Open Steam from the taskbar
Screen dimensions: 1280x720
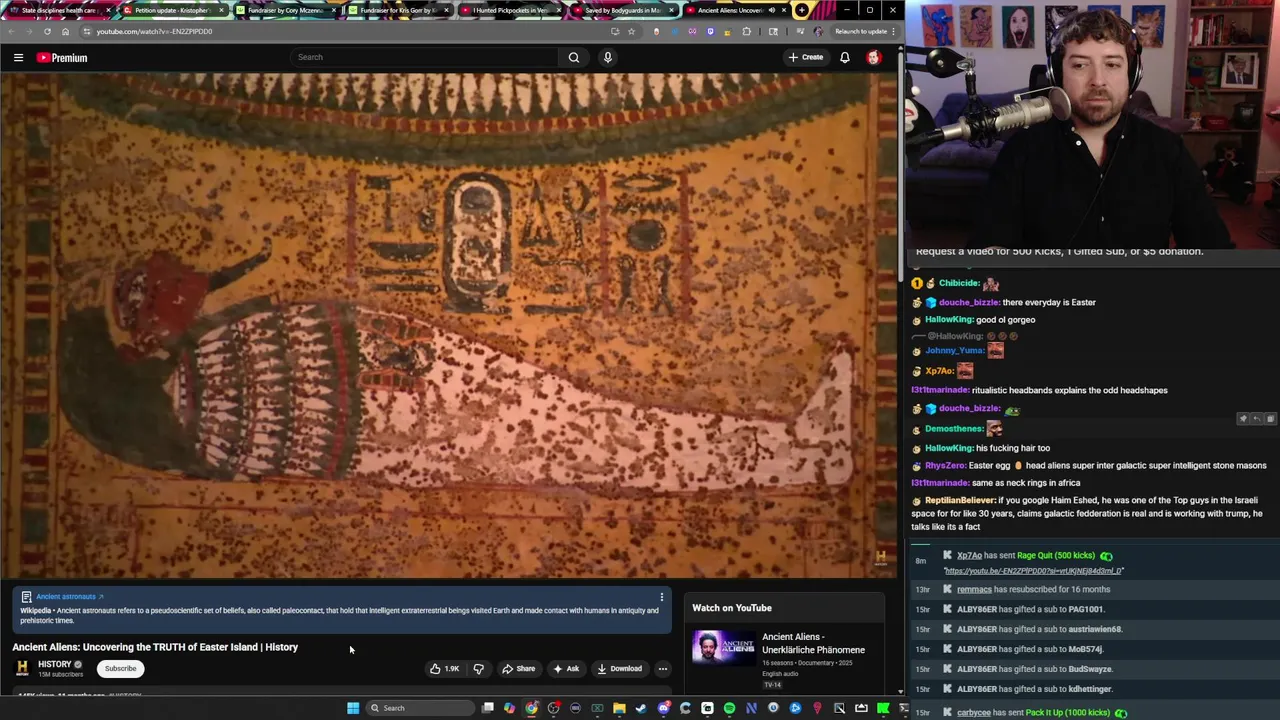point(641,708)
